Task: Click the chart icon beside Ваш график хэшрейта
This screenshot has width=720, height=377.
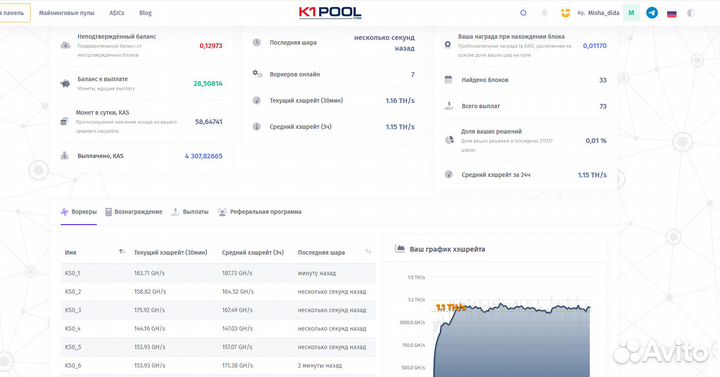Action: (x=400, y=248)
